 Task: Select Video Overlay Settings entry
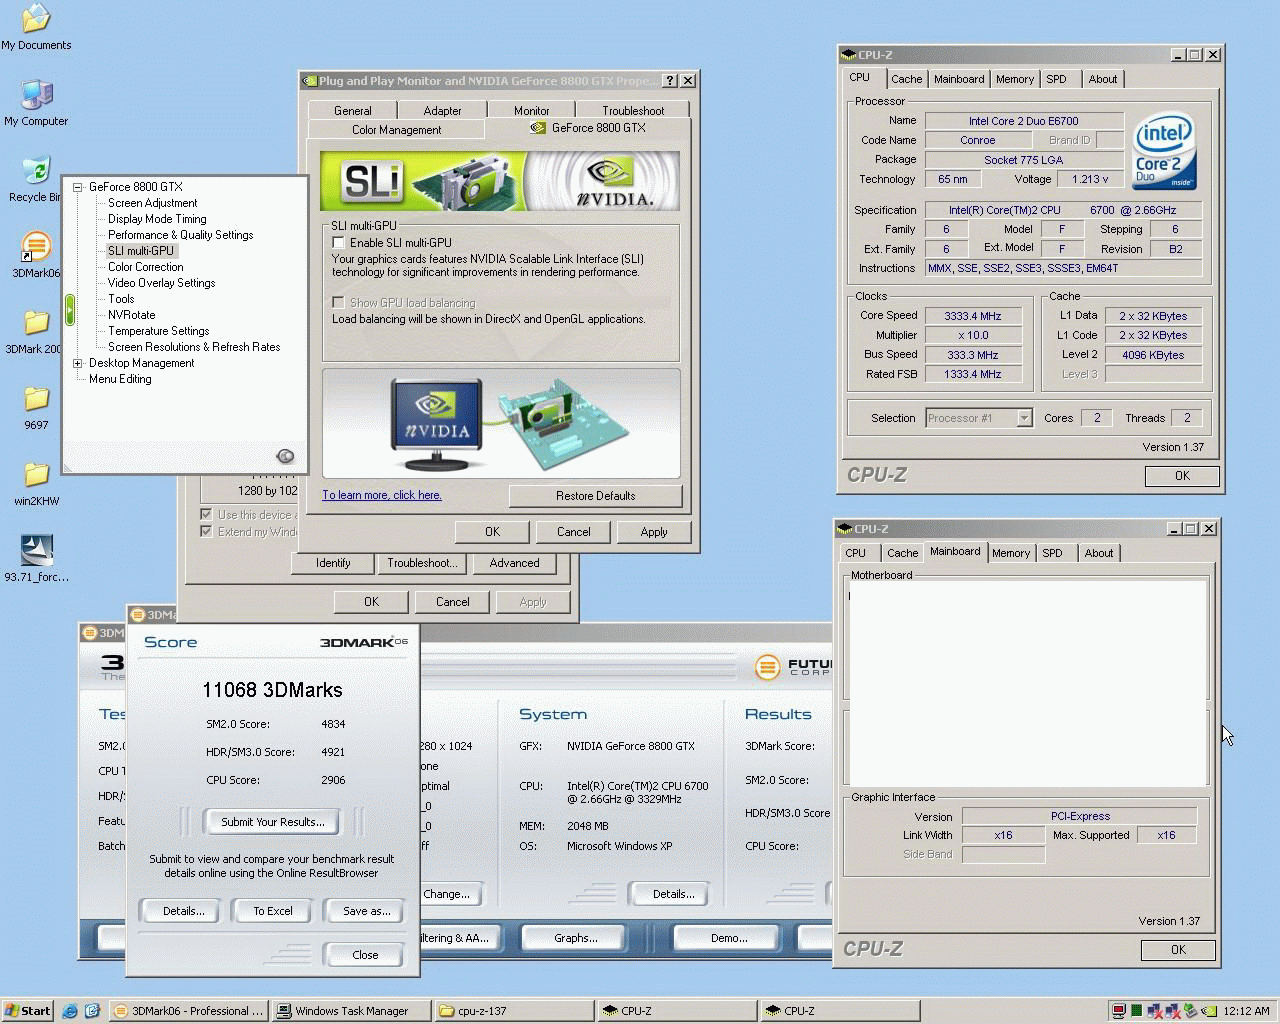pos(161,283)
